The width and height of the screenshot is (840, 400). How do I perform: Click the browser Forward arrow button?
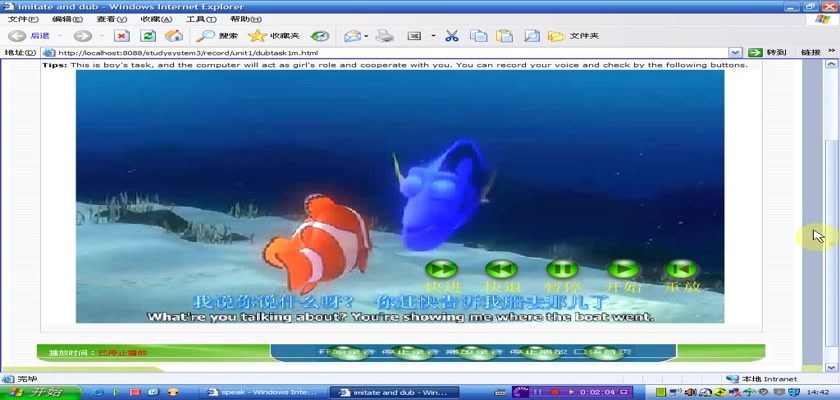click(x=83, y=36)
